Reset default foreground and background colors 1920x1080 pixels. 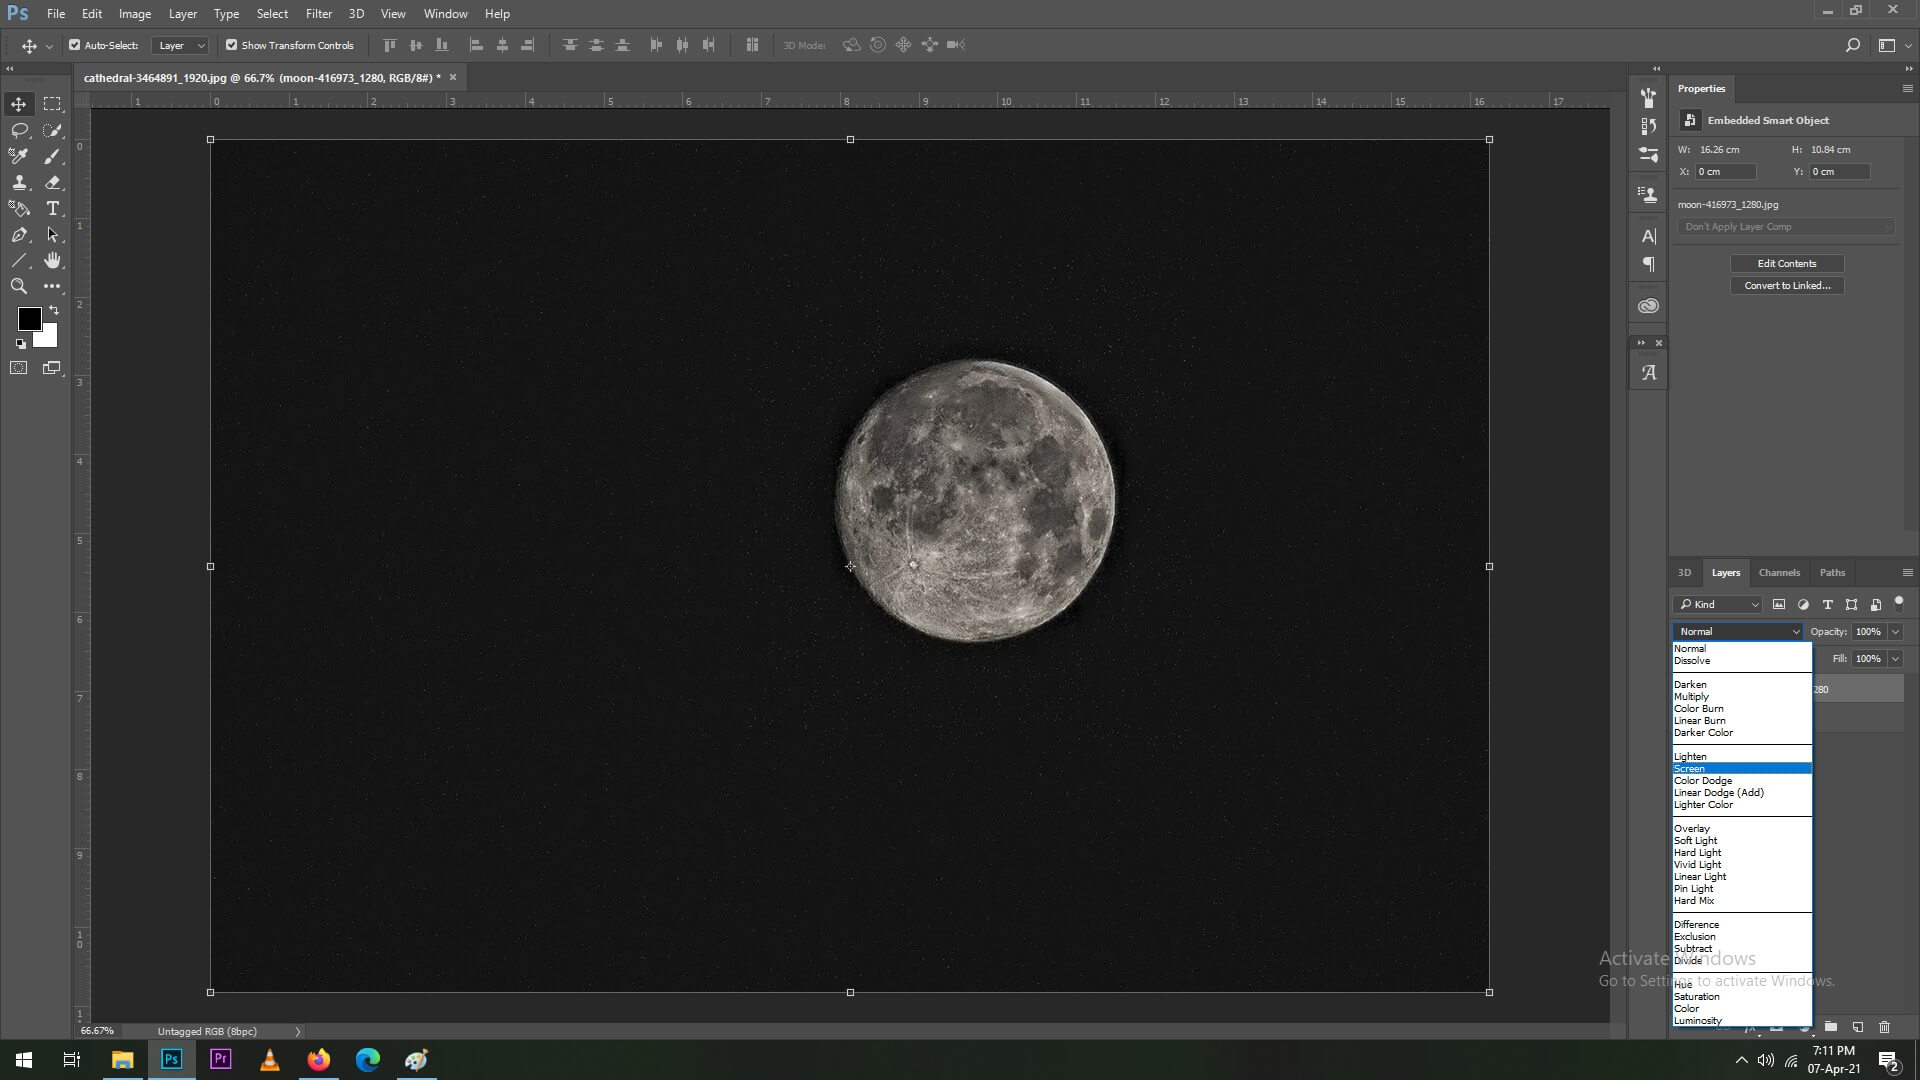click(21, 344)
